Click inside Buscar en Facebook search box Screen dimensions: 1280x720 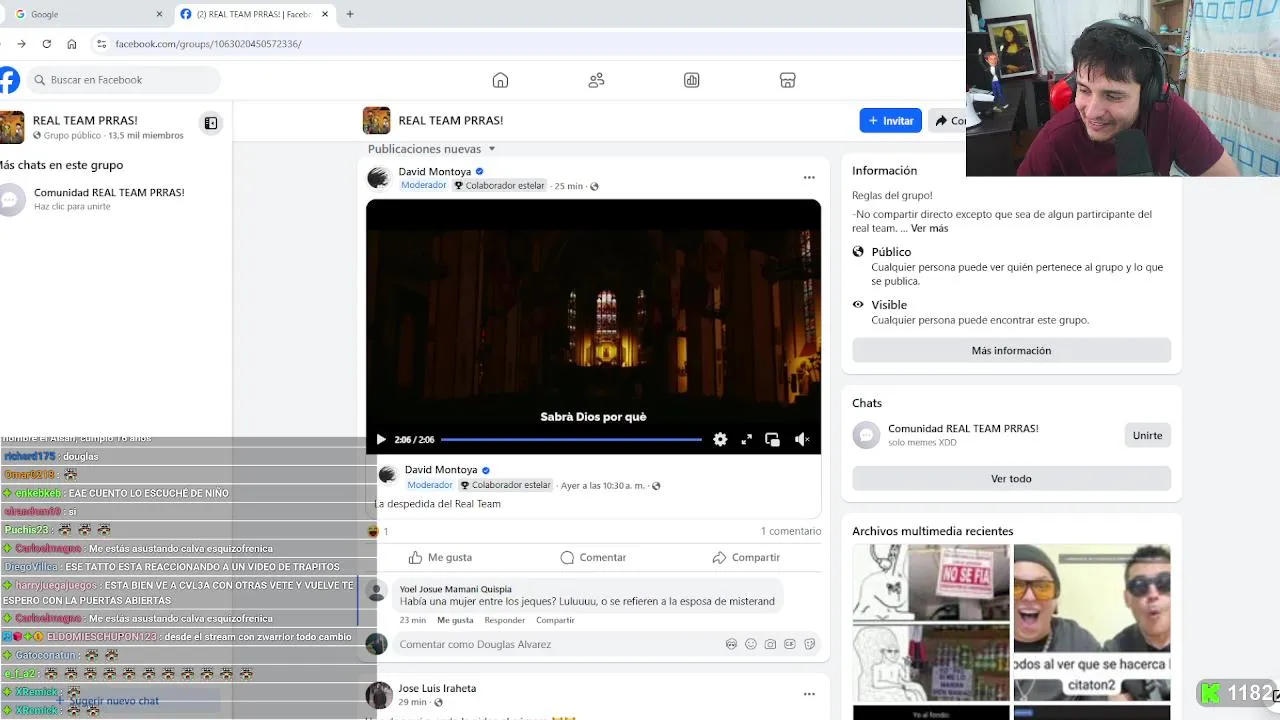[x=124, y=80]
